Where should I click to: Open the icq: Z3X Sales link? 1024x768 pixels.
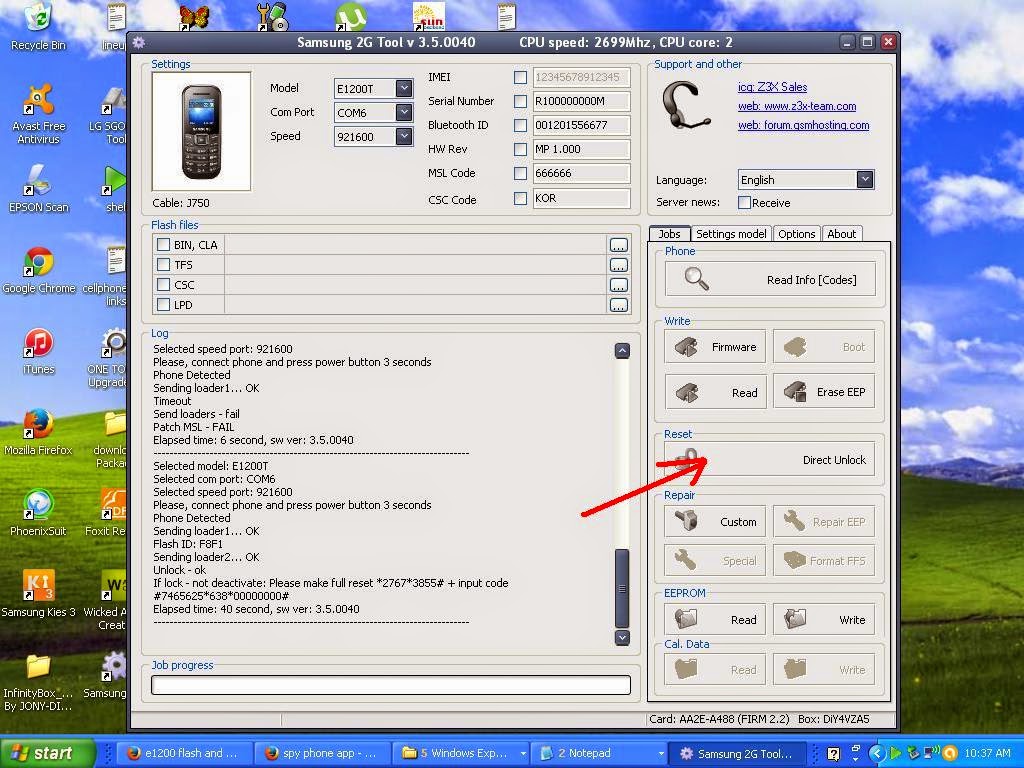[x=773, y=87]
